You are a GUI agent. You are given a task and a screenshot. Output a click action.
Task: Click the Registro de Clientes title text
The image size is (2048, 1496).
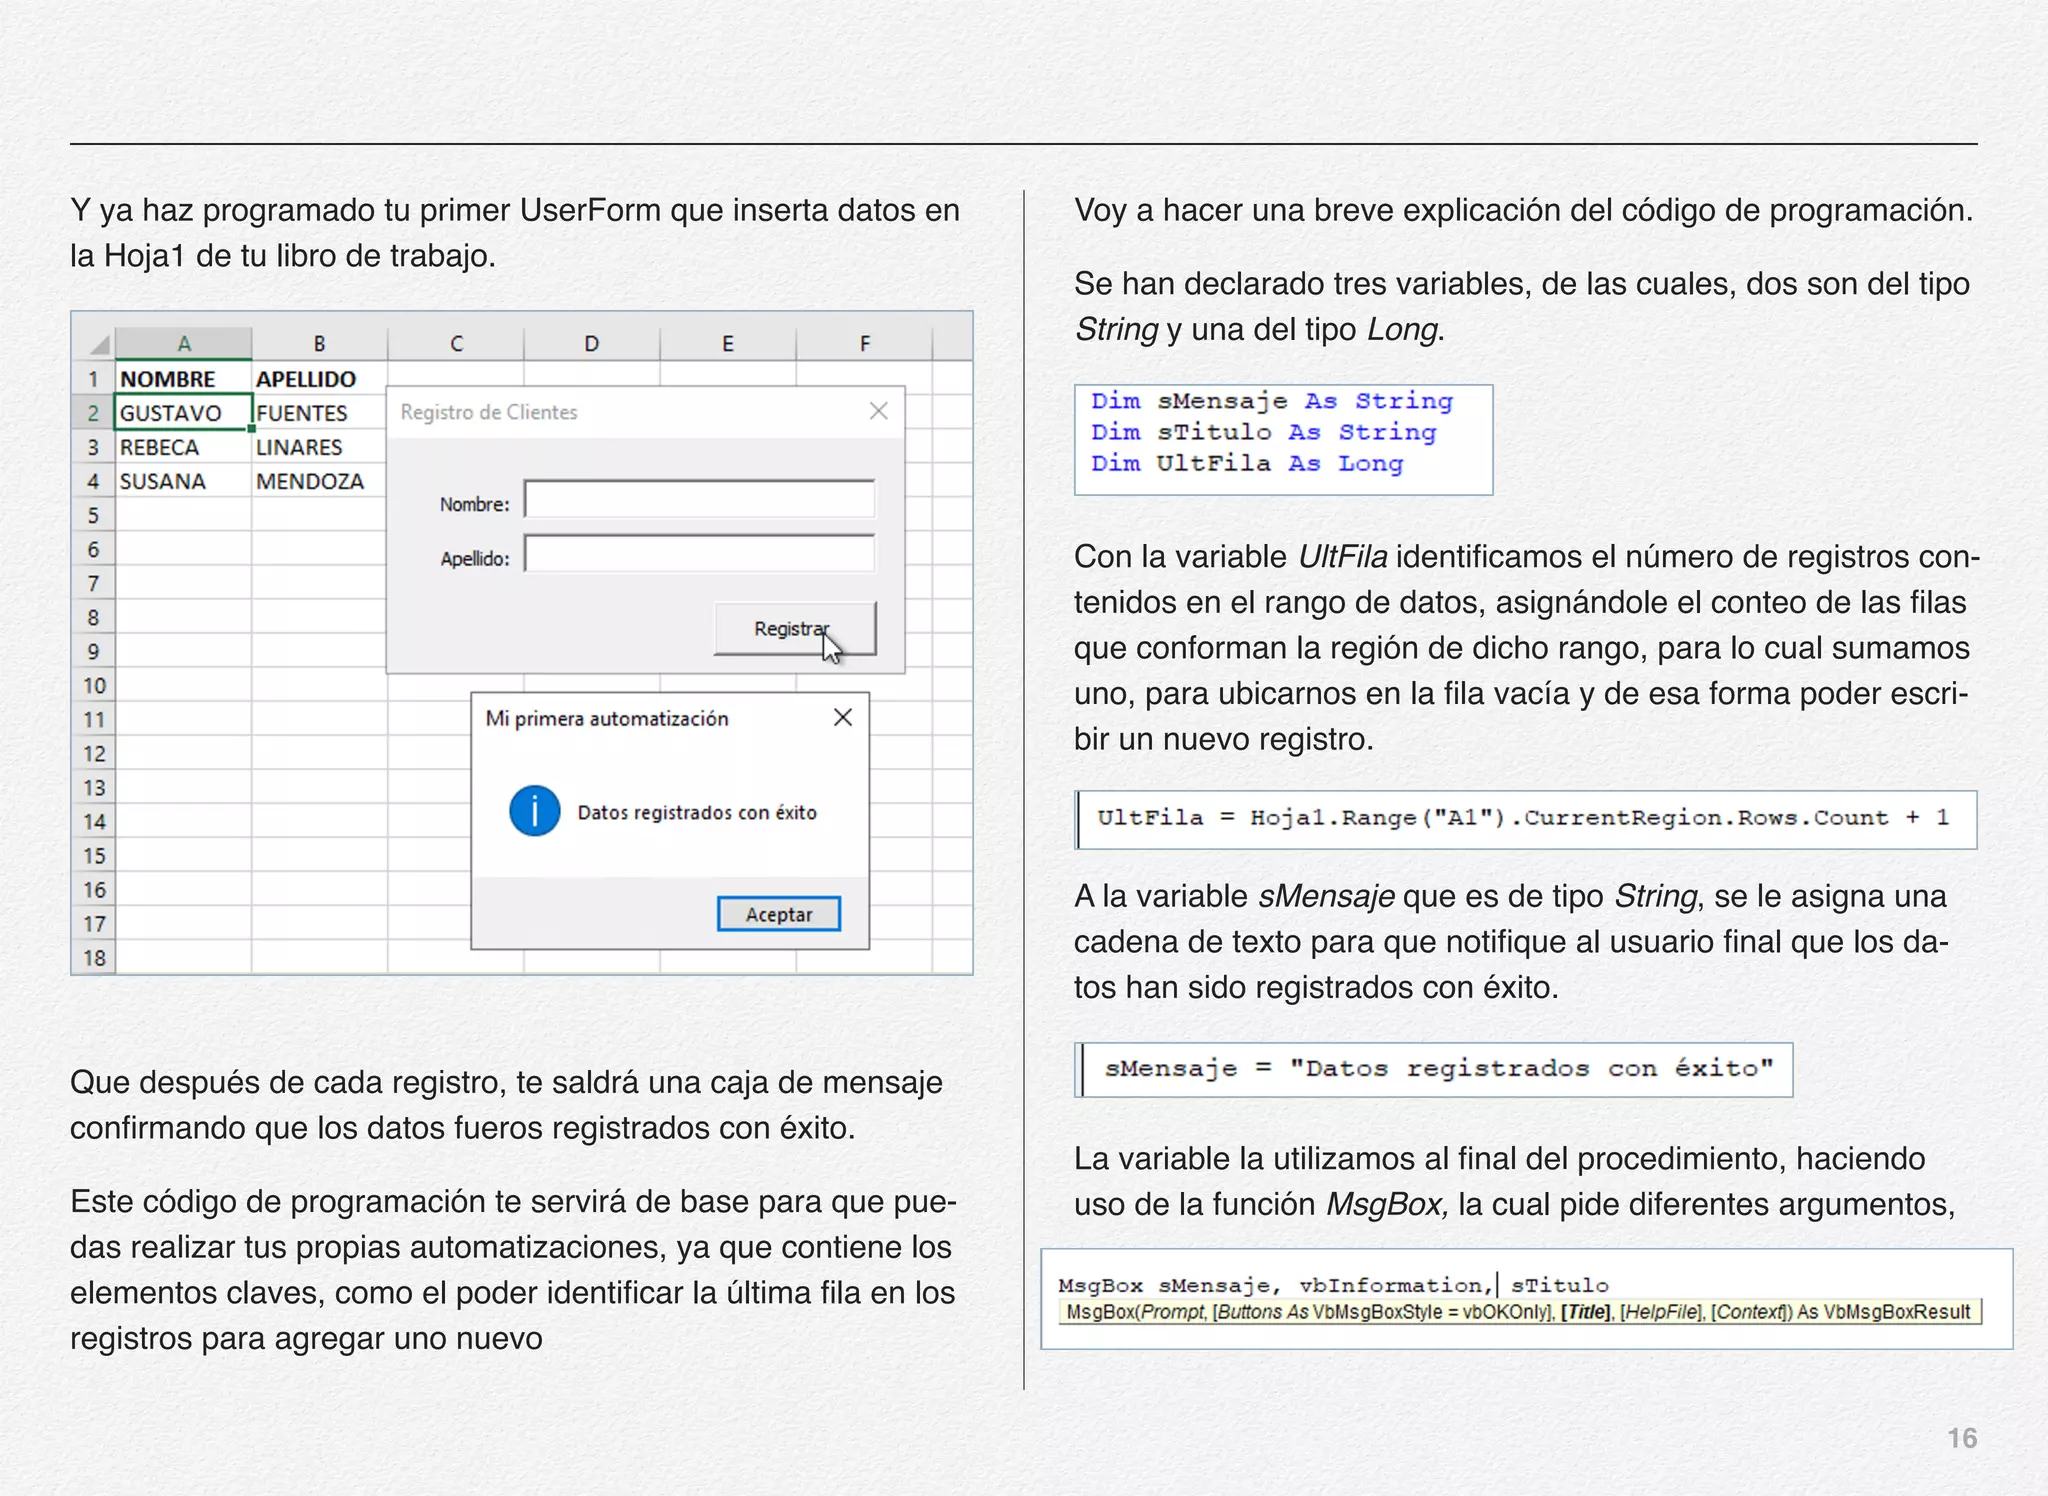coord(489,412)
